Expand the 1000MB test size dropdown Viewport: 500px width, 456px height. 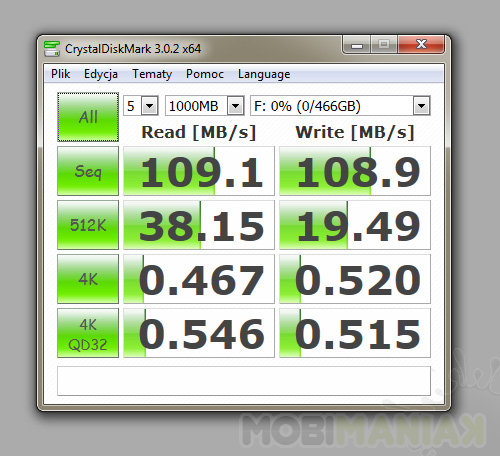[x=205, y=106]
